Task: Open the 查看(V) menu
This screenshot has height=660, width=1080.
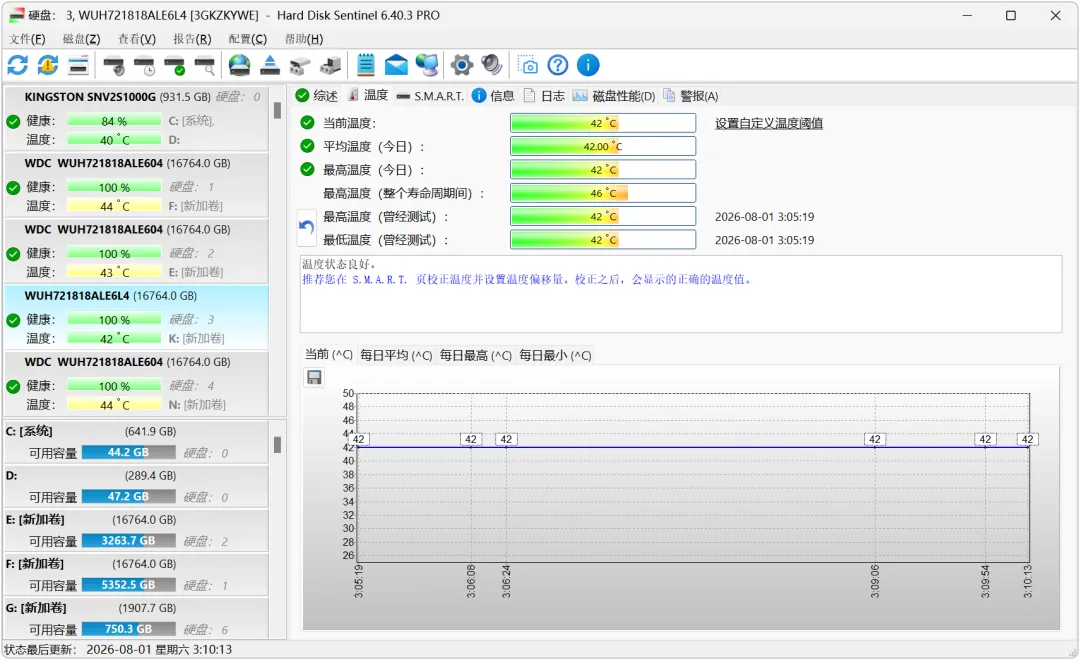Action: (x=137, y=39)
